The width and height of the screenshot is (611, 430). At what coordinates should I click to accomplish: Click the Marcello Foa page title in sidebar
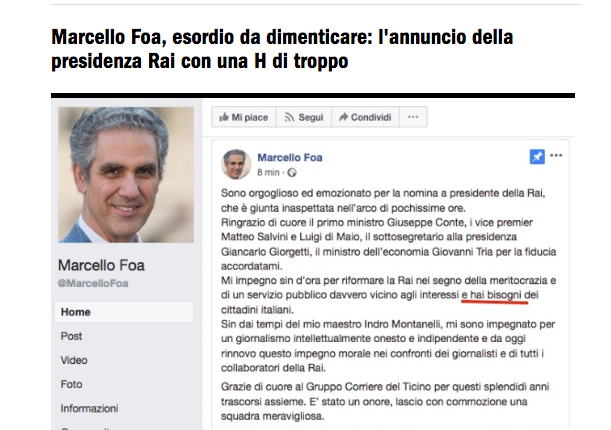point(101,265)
